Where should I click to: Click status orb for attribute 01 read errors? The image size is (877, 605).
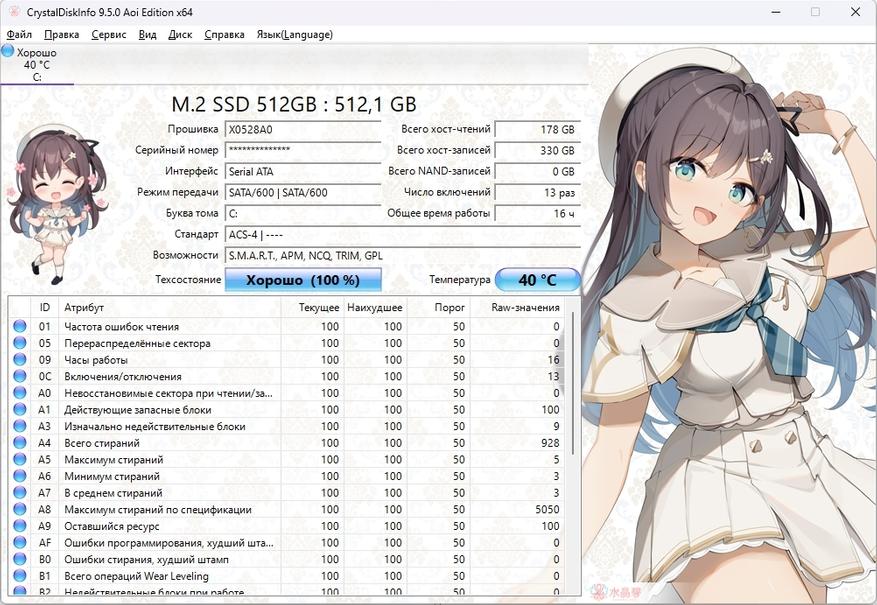point(19,327)
